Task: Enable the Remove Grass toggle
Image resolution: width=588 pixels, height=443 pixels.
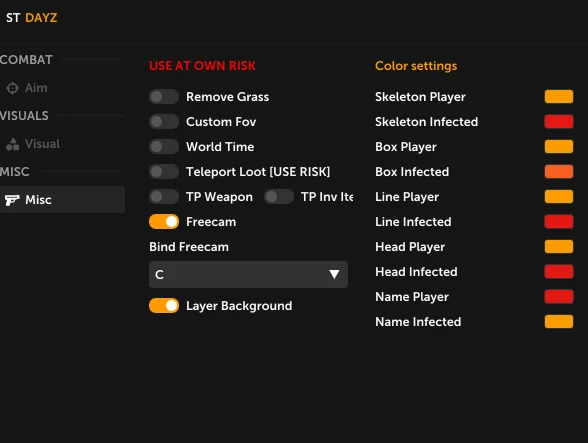Action: [x=164, y=97]
